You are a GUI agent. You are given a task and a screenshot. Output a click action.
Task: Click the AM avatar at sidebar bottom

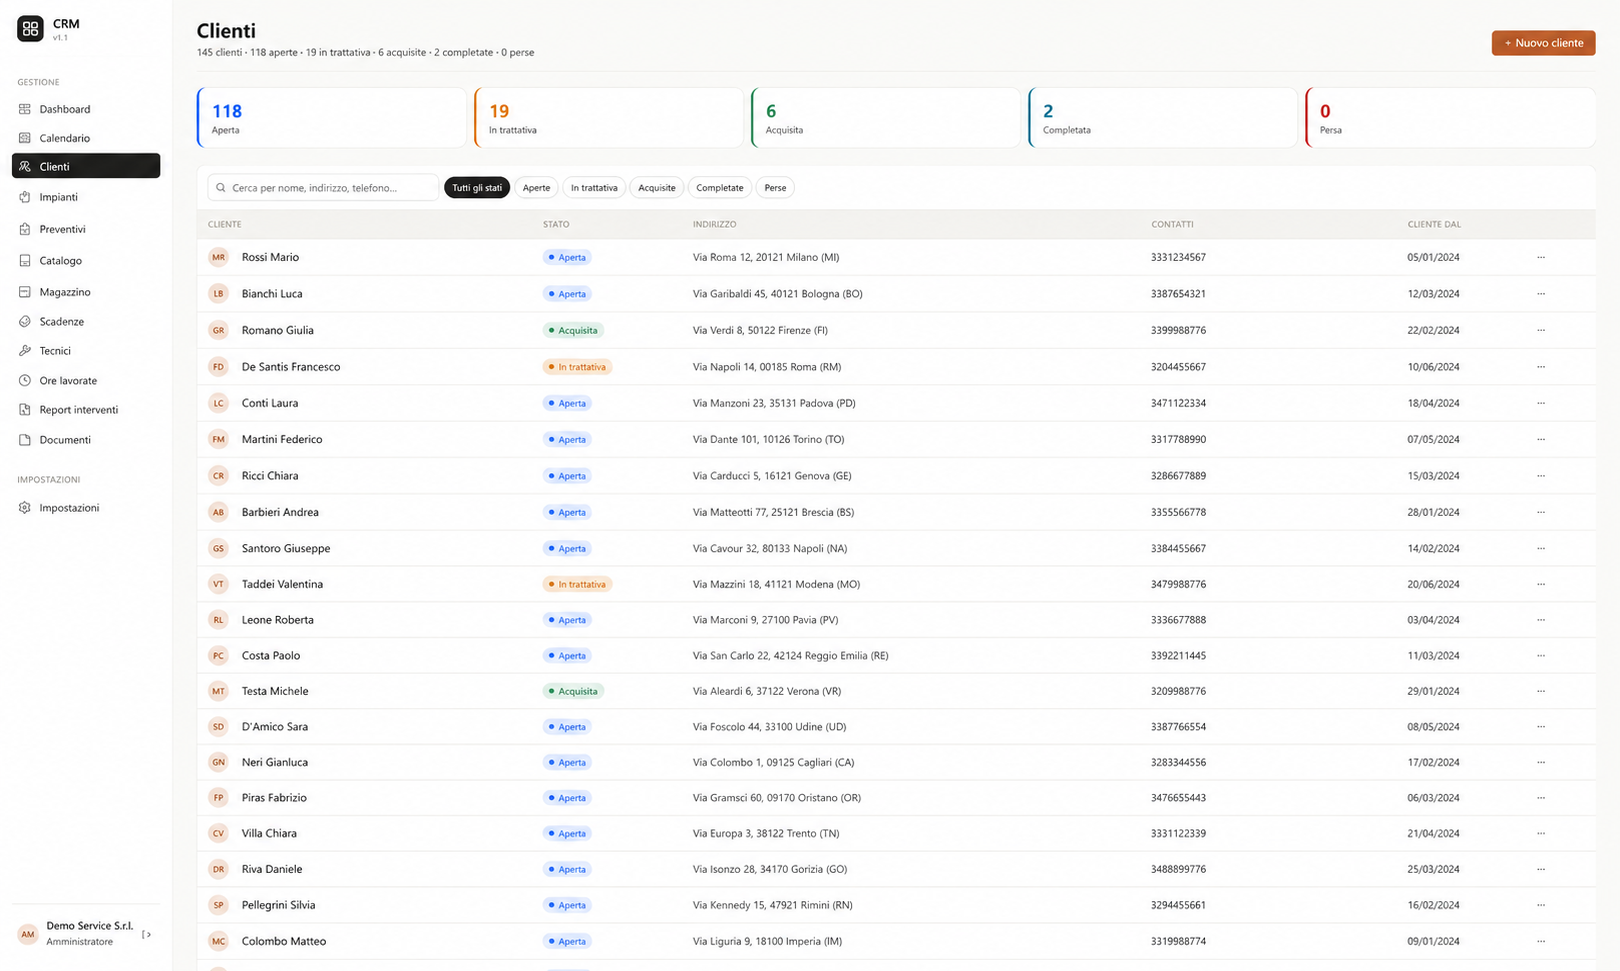[28, 934]
